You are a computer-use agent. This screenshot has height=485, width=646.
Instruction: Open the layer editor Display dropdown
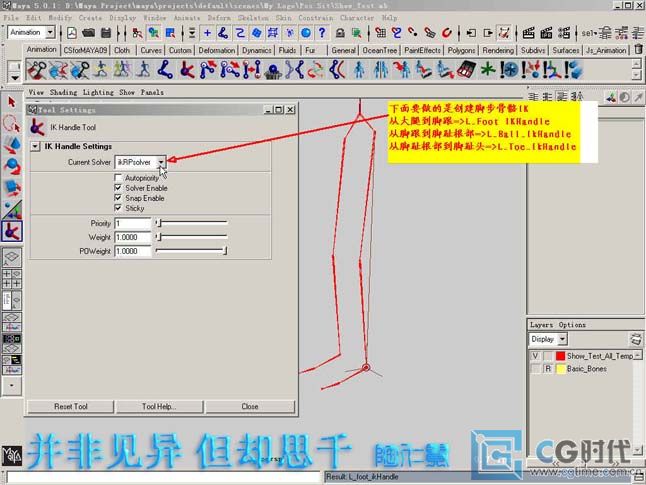[x=562, y=339]
